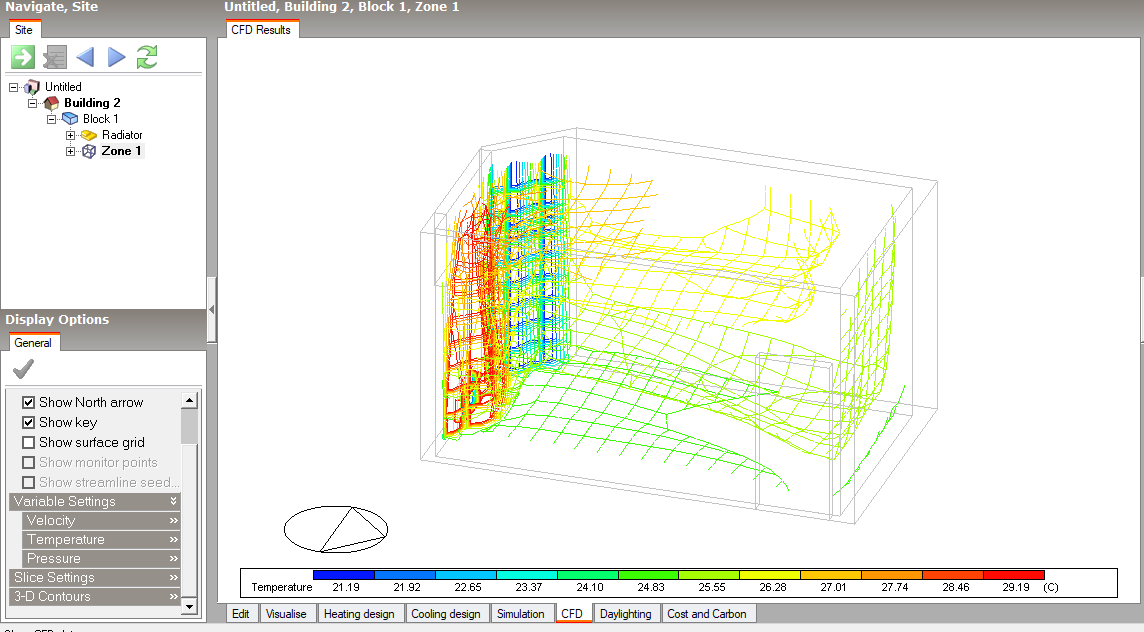
Task: Click the green refresh arrows icon
Action: pos(147,57)
